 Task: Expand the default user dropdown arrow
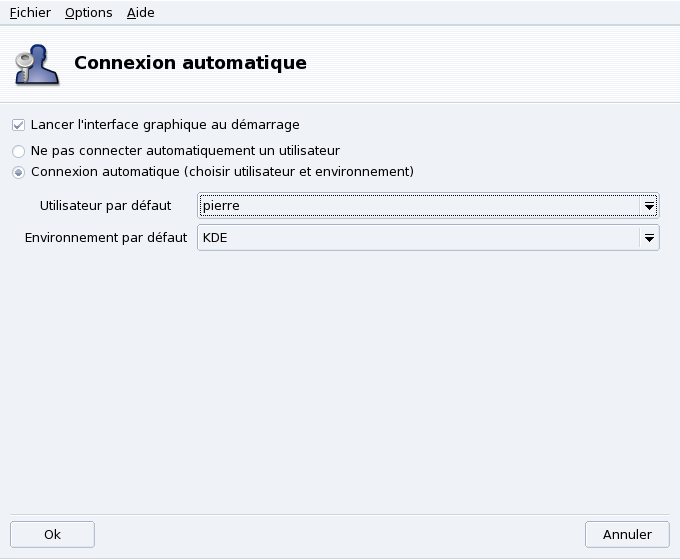click(649, 206)
